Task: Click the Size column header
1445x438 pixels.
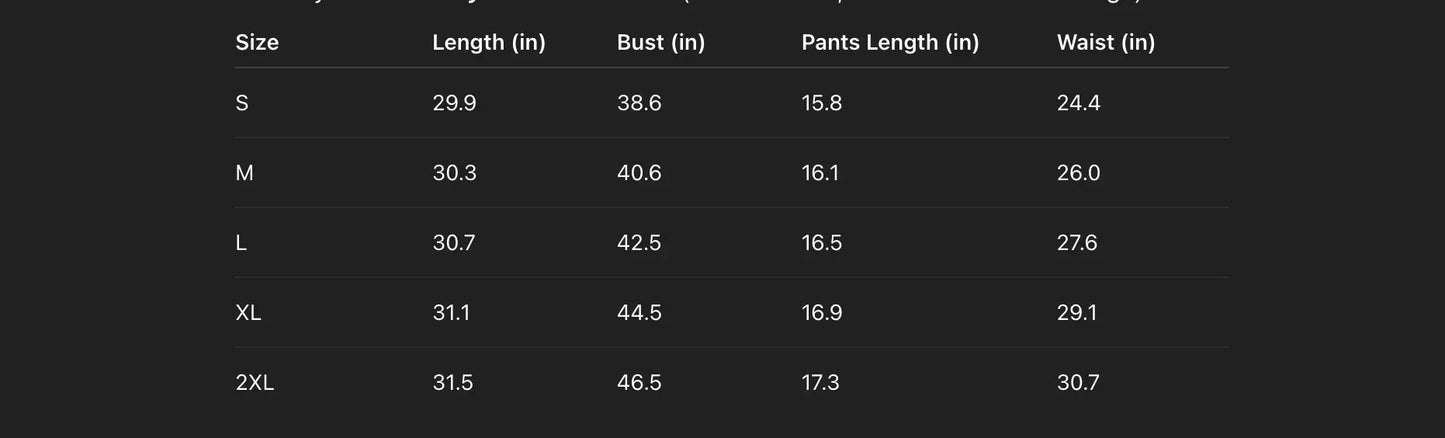Action: (x=257, y=42)
